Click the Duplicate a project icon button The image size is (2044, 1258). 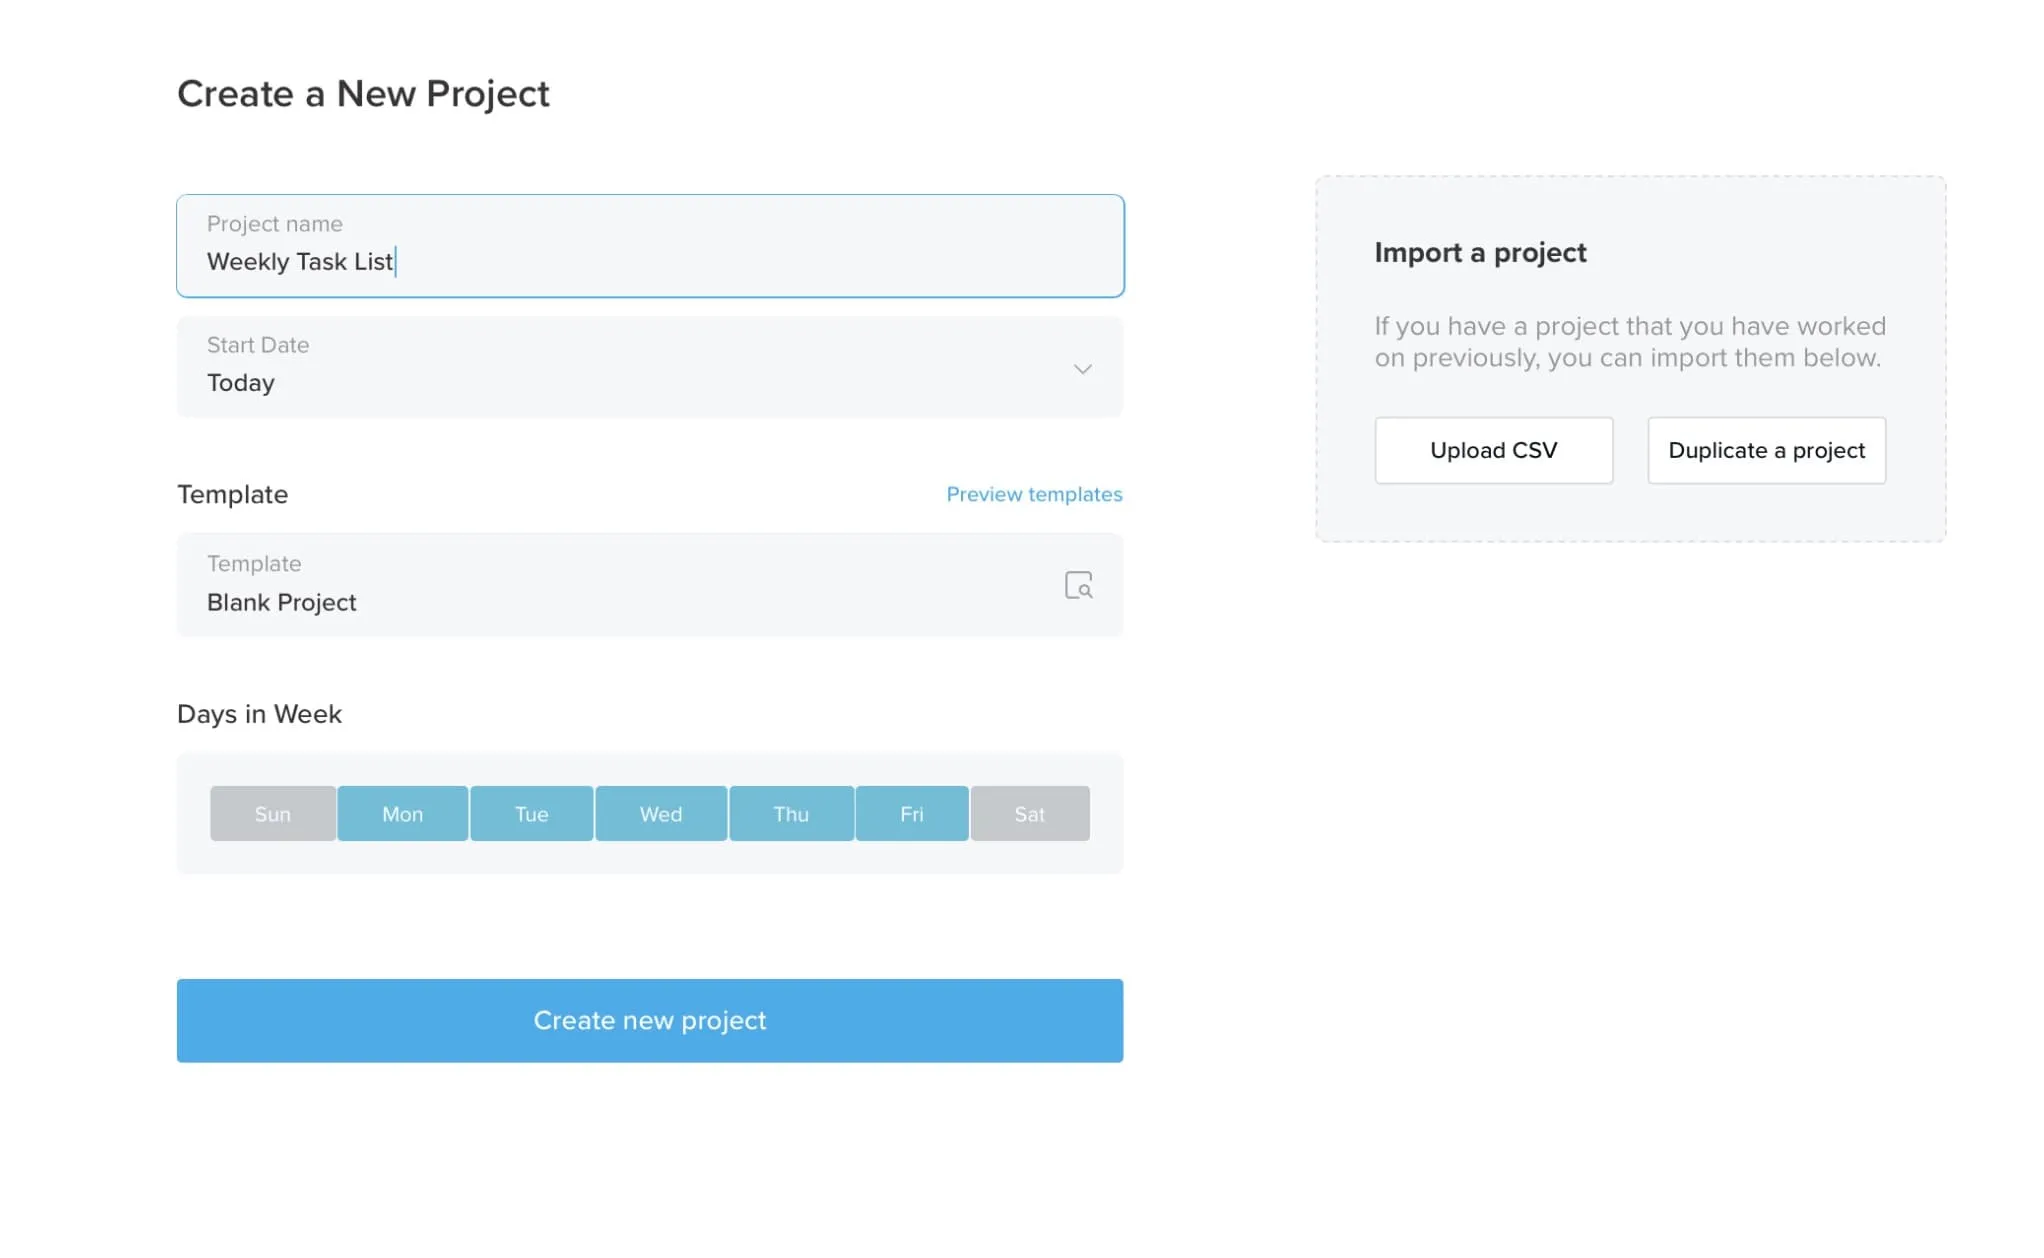coord(1765,449)
